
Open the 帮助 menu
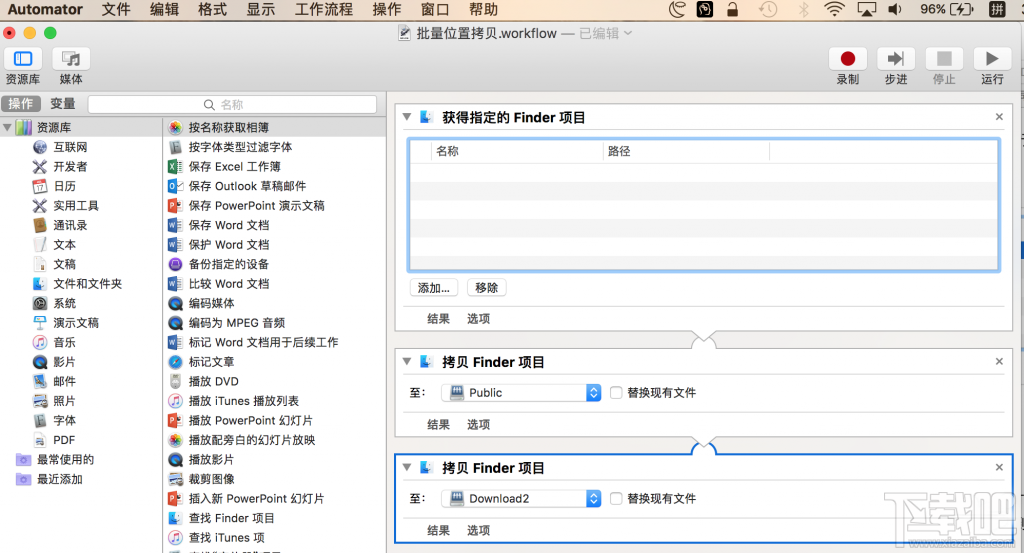click(483, 9)
